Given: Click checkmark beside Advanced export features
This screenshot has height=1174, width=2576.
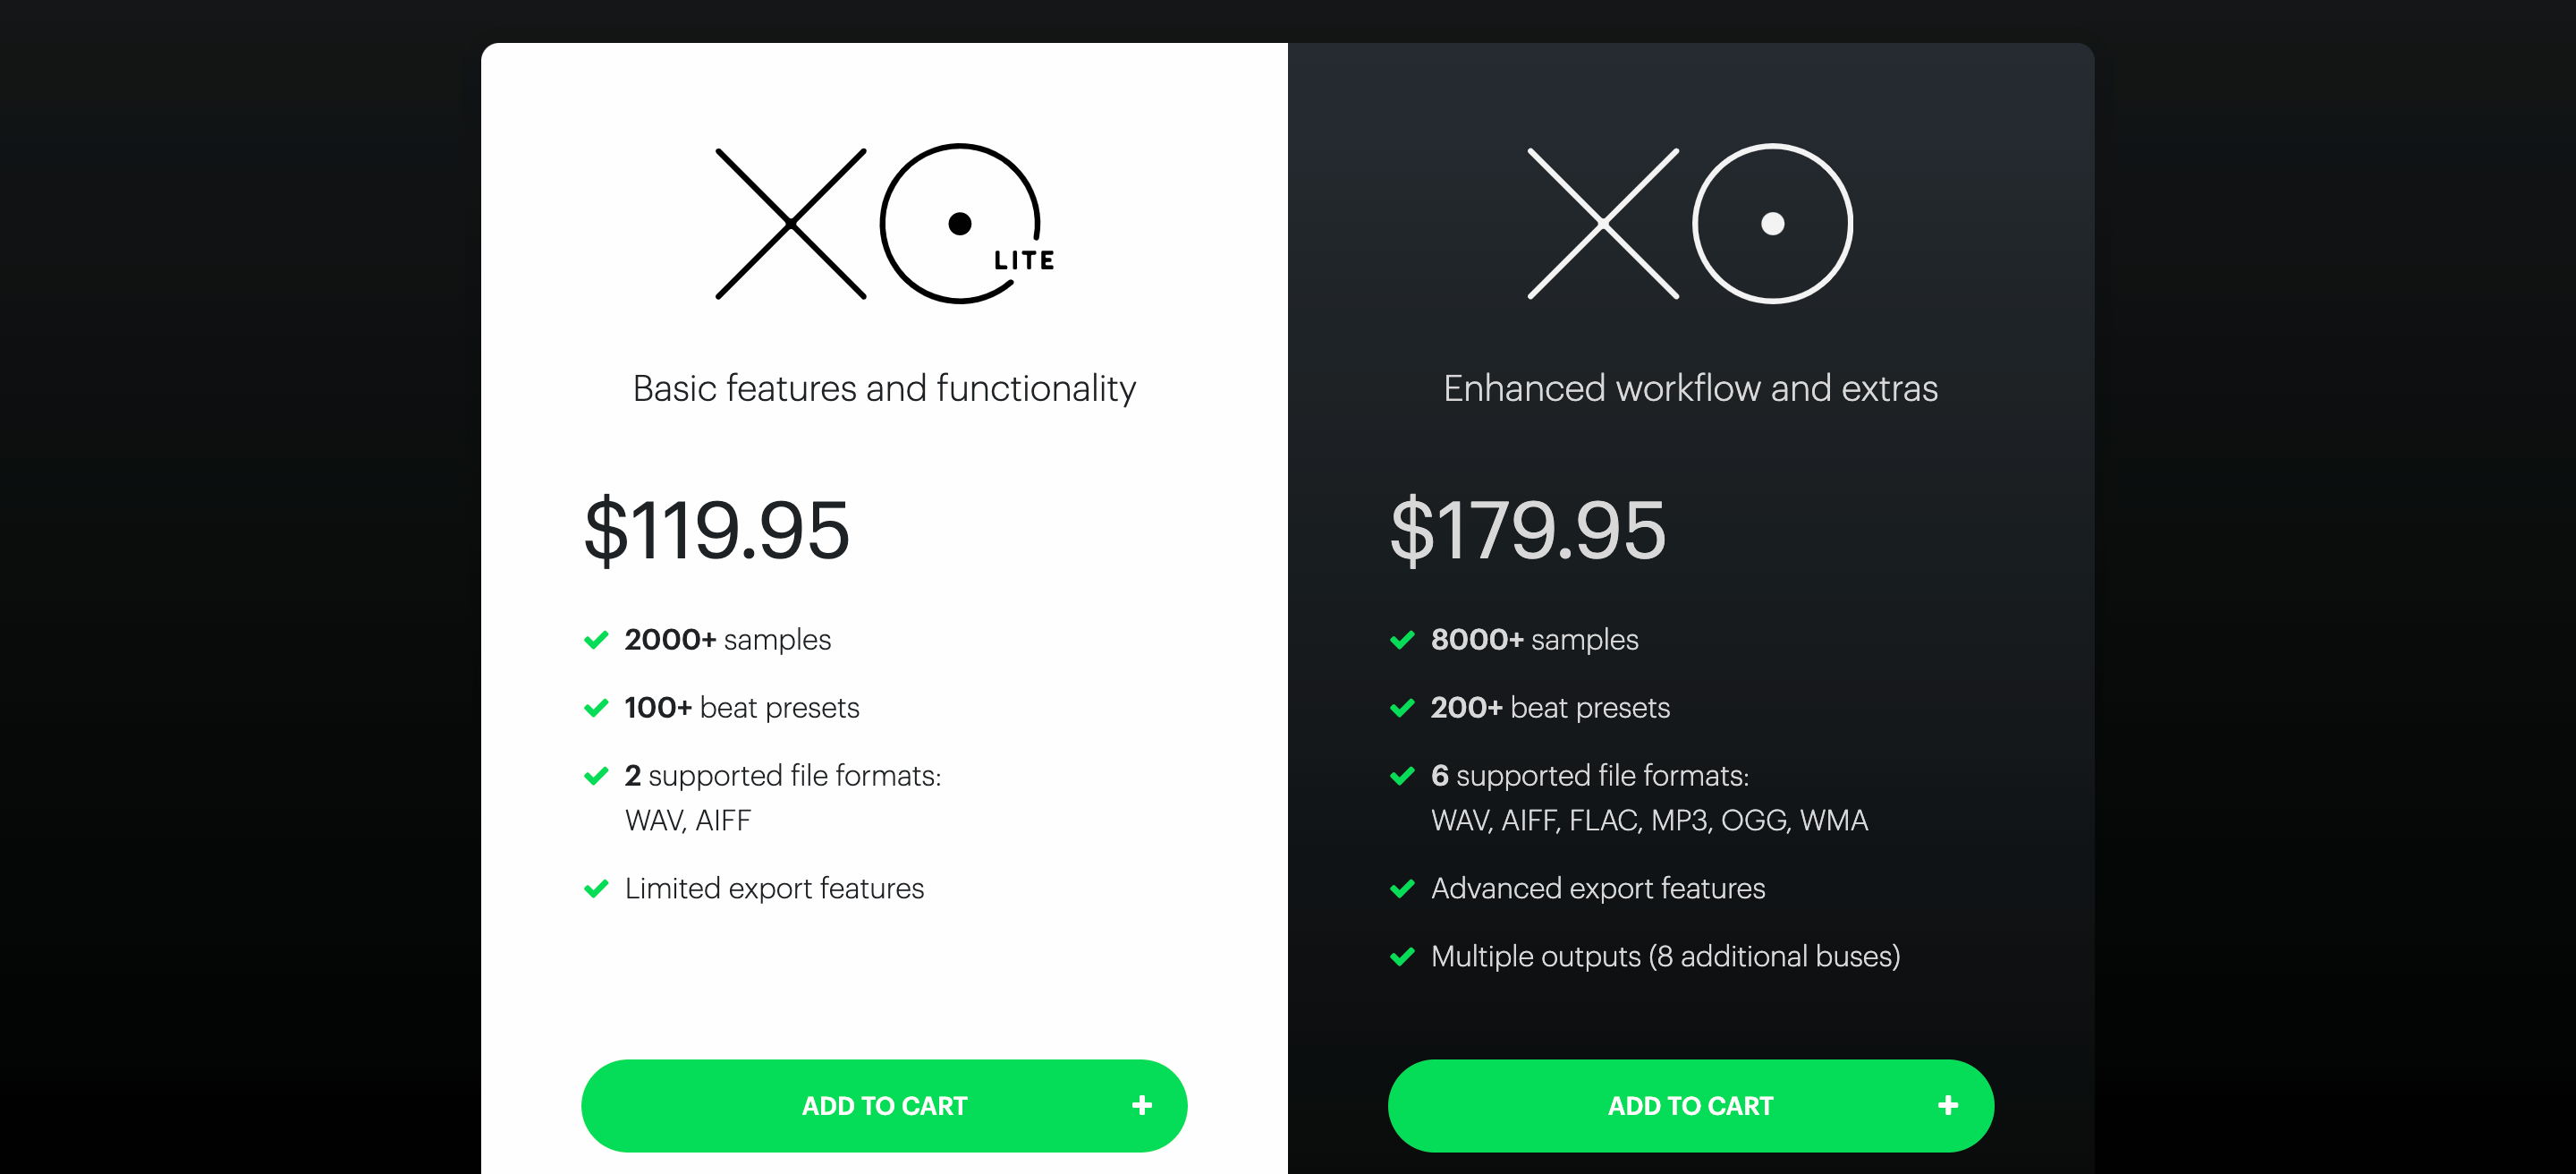Looking at the screenshot, I should tap(1402, 888).
